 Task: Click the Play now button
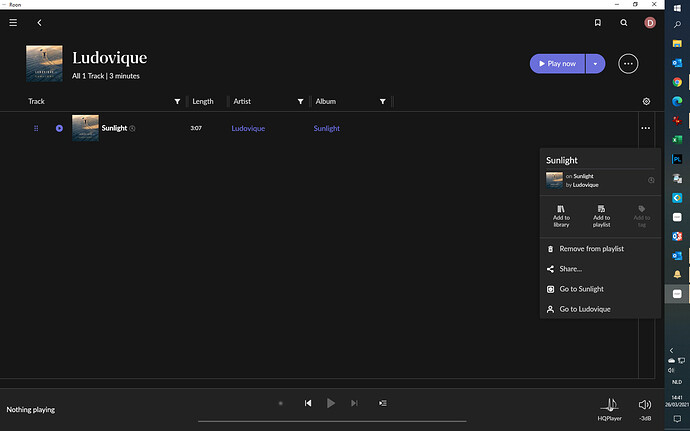557,63
